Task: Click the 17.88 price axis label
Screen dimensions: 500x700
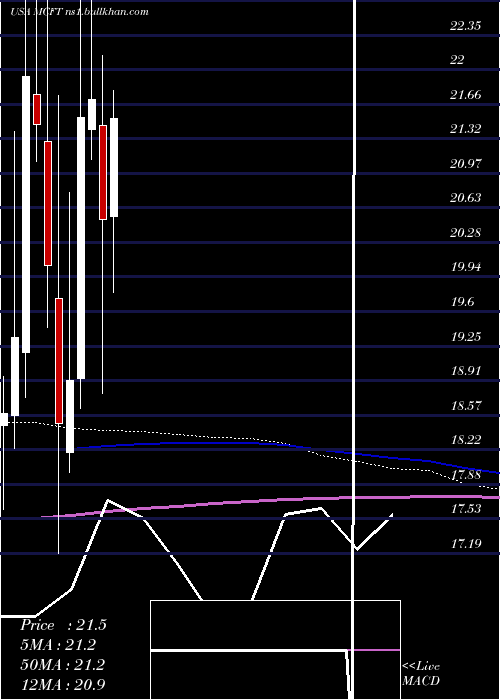Action: (x=465, y=475)
